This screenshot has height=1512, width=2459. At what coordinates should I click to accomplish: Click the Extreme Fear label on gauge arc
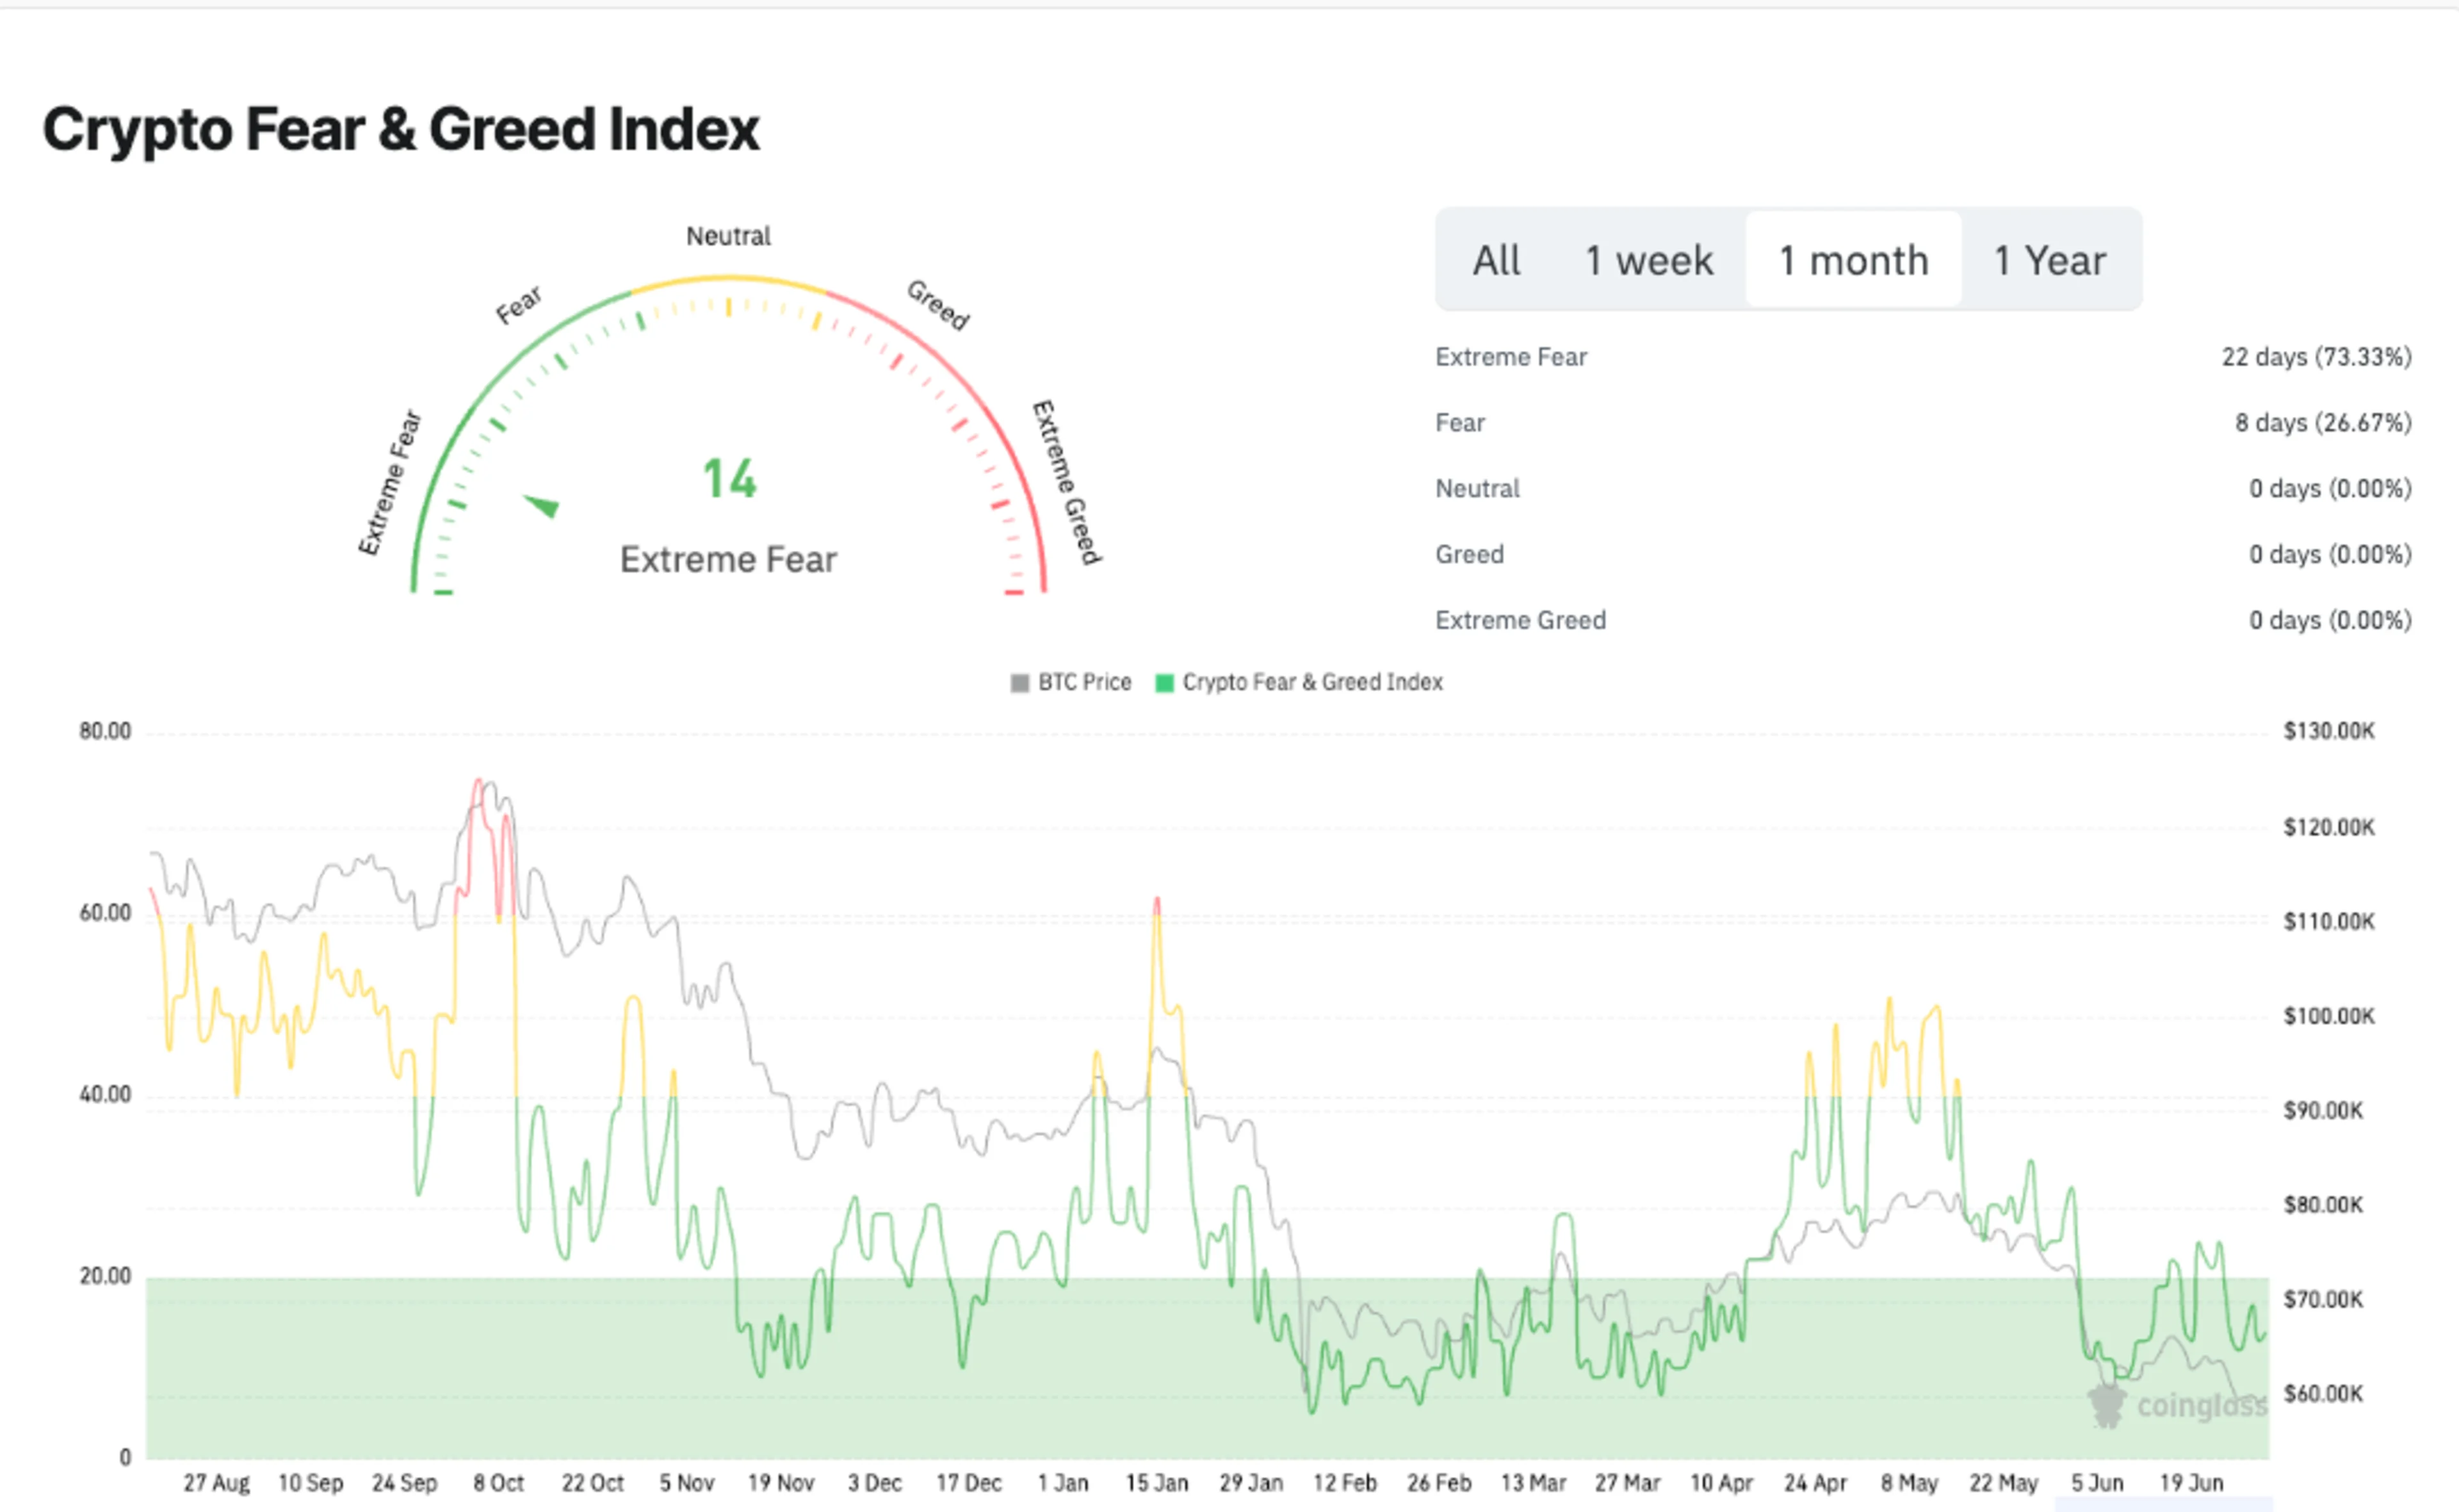pos(390,482)
